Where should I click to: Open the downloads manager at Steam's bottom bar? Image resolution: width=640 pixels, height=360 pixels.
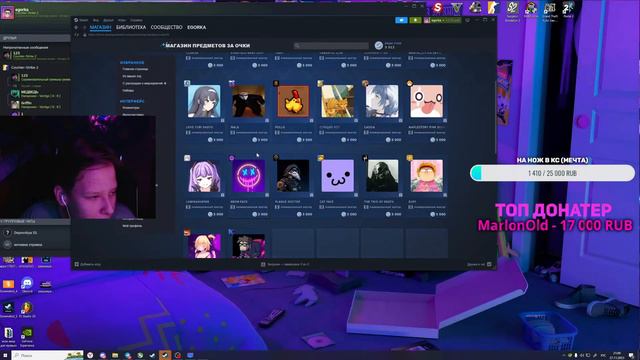[285, 264]
